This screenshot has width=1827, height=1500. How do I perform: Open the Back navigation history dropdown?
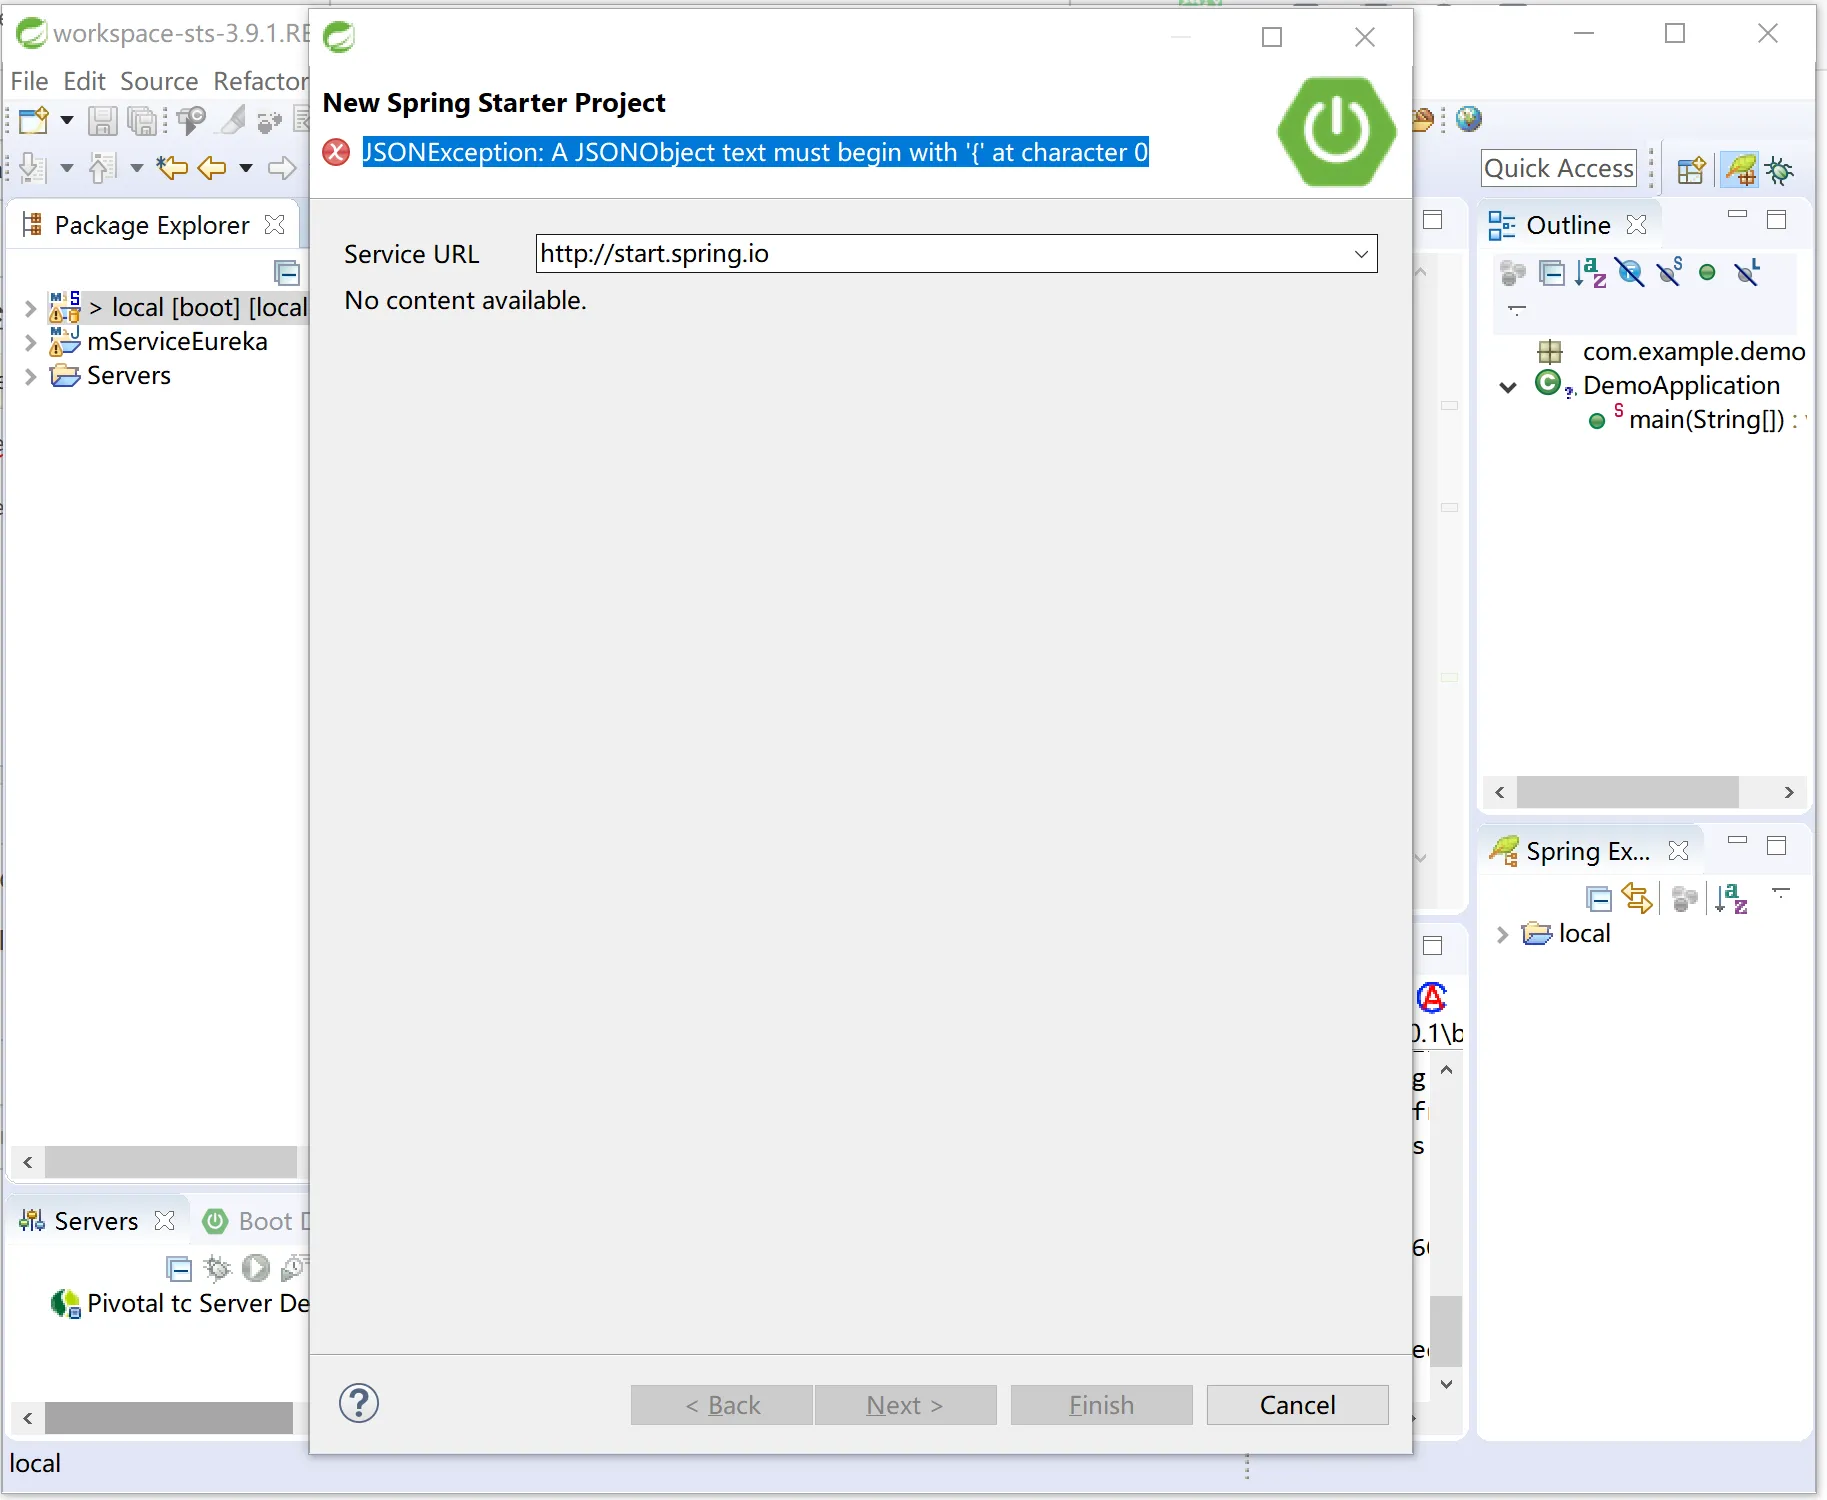[246, 167]
